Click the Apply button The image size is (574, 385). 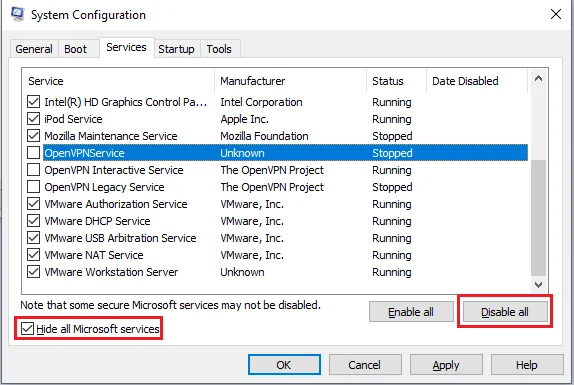pyautogui.click(x=446, y=365)
